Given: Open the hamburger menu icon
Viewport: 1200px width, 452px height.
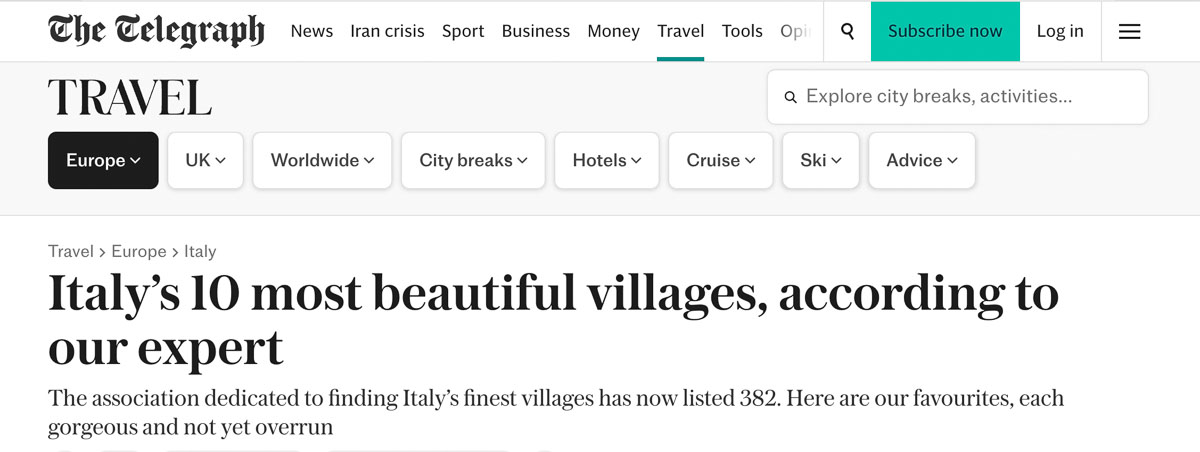Looking at the screenshot, I should tap(1130, 31).
